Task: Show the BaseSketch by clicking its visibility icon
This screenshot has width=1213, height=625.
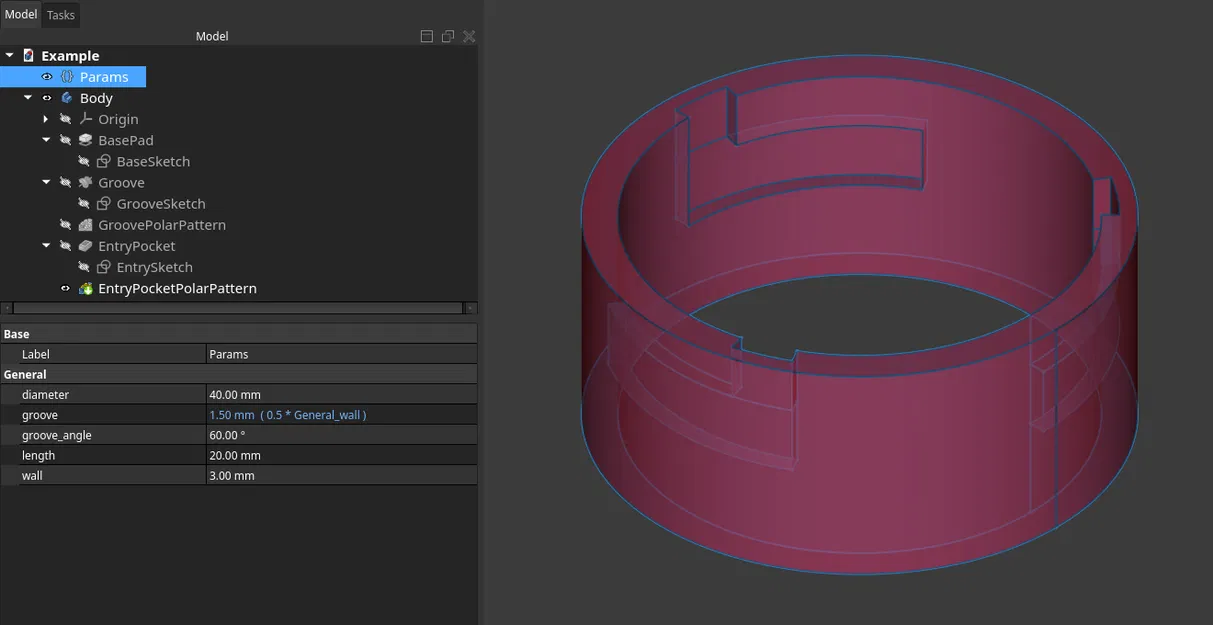Action: pyautogui.click(x=84, y=161)
